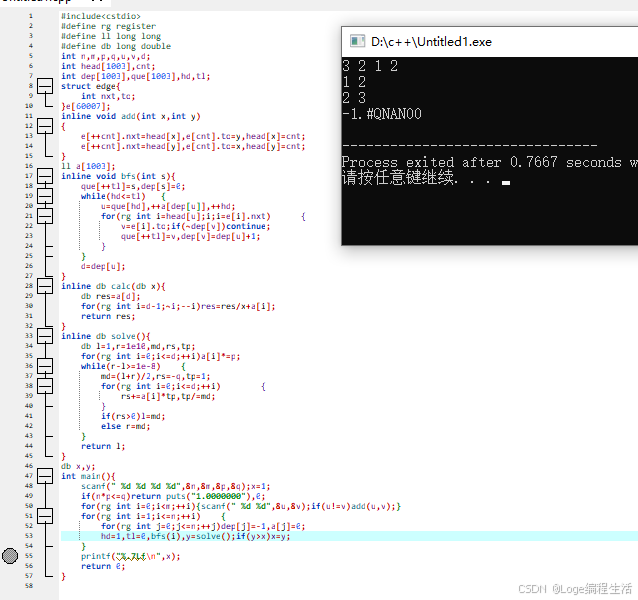Screen dimensions: 638x600
Task: Collapse the struct edge fold at line 8
Action: coord(45,86)
